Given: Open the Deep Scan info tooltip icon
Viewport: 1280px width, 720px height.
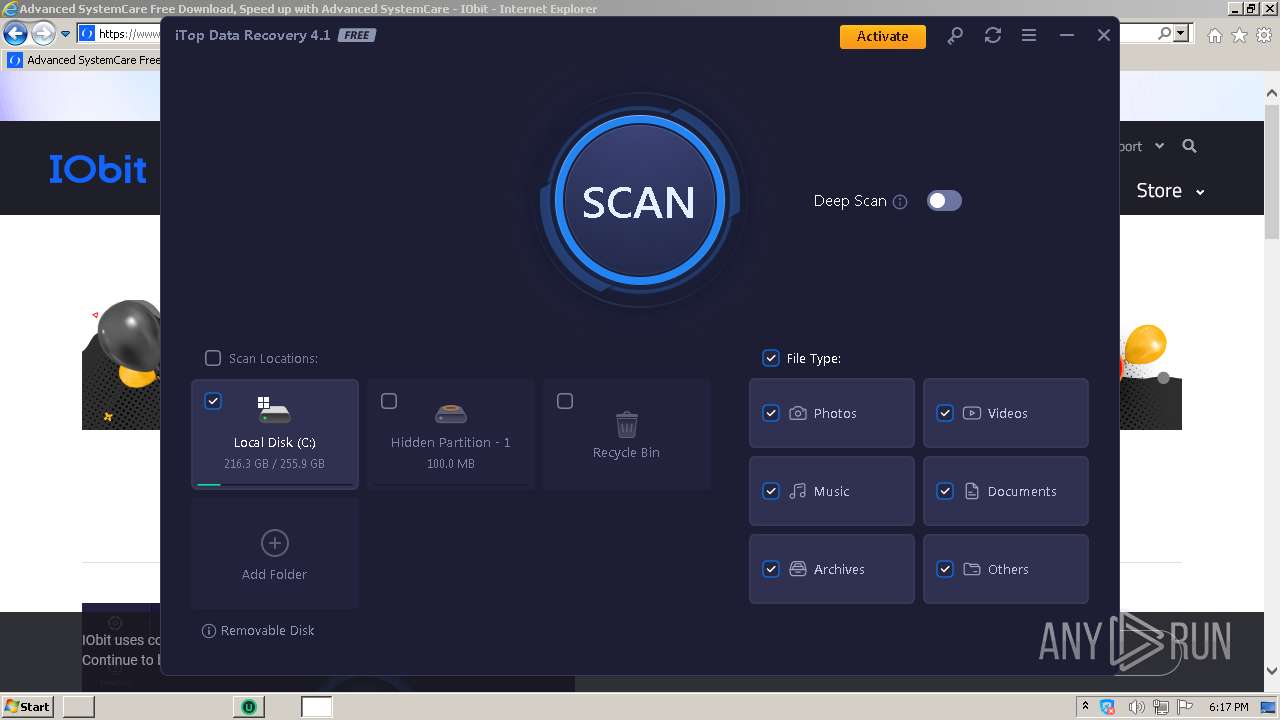Looking at the screenshot, I should (900, 202).
